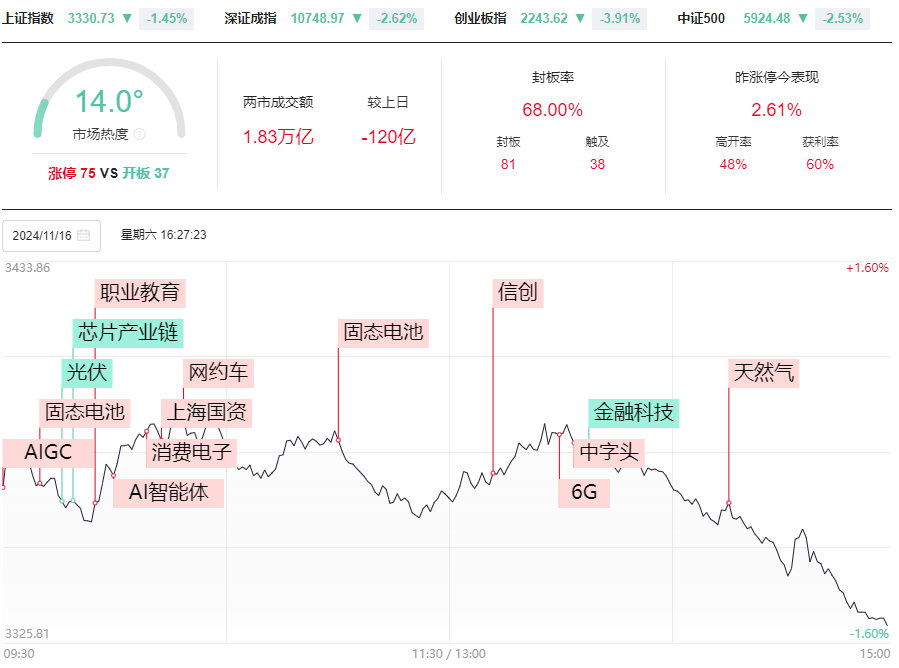
Task: Click the CSI 500 down arrow
Action: [x=803, y=18]
